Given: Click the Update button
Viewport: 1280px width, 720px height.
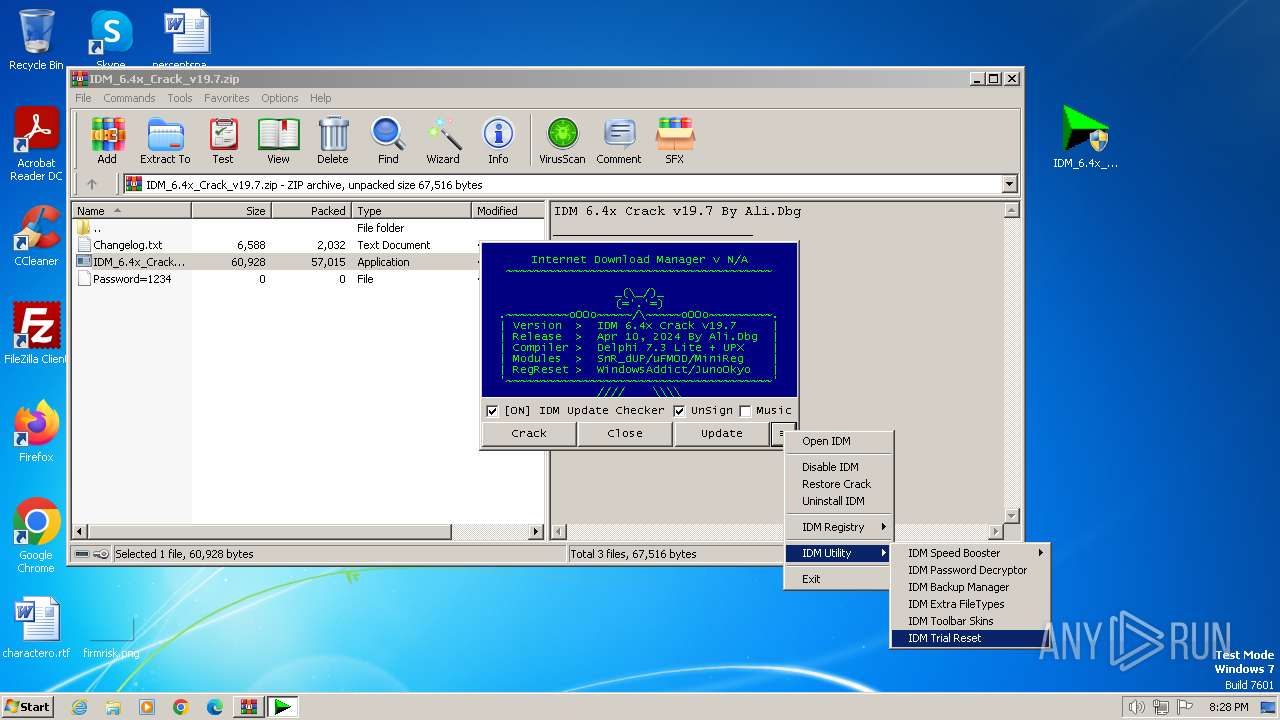Looking at the screenshot, I should pyautogui.click(x=721, y=433).
